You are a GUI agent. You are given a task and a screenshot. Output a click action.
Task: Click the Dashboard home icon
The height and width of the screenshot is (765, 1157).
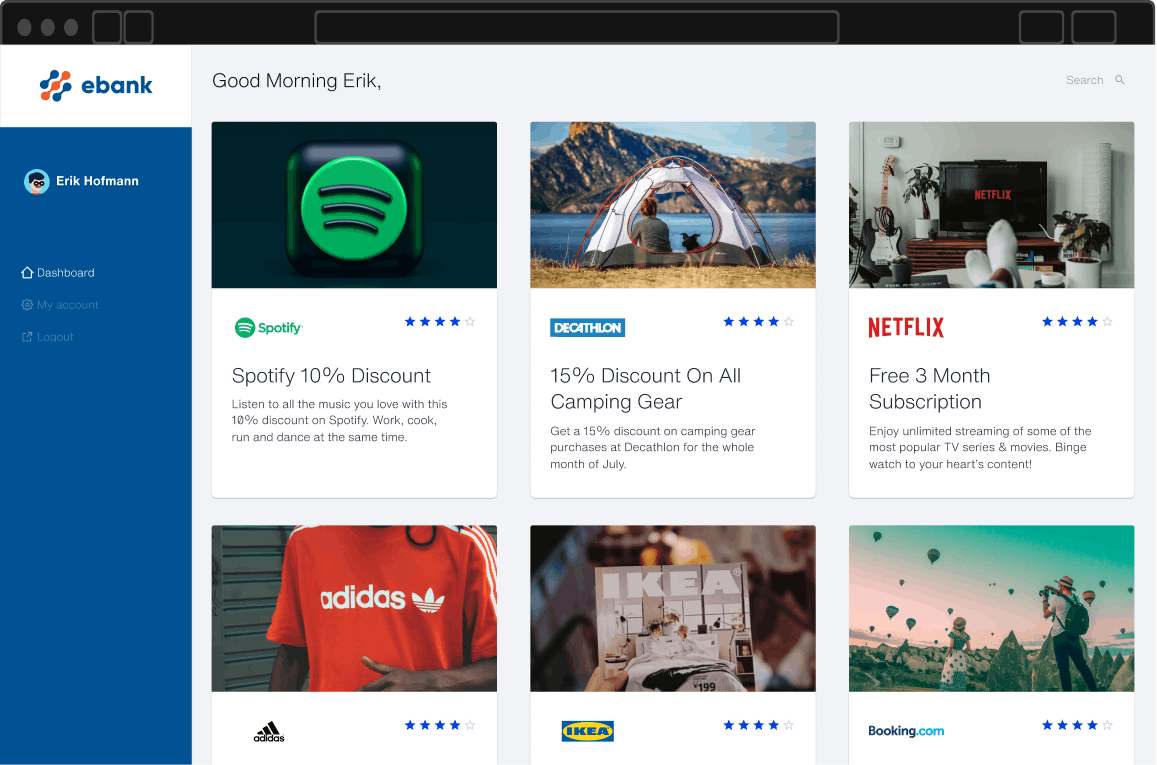click(x=27, y=273)
